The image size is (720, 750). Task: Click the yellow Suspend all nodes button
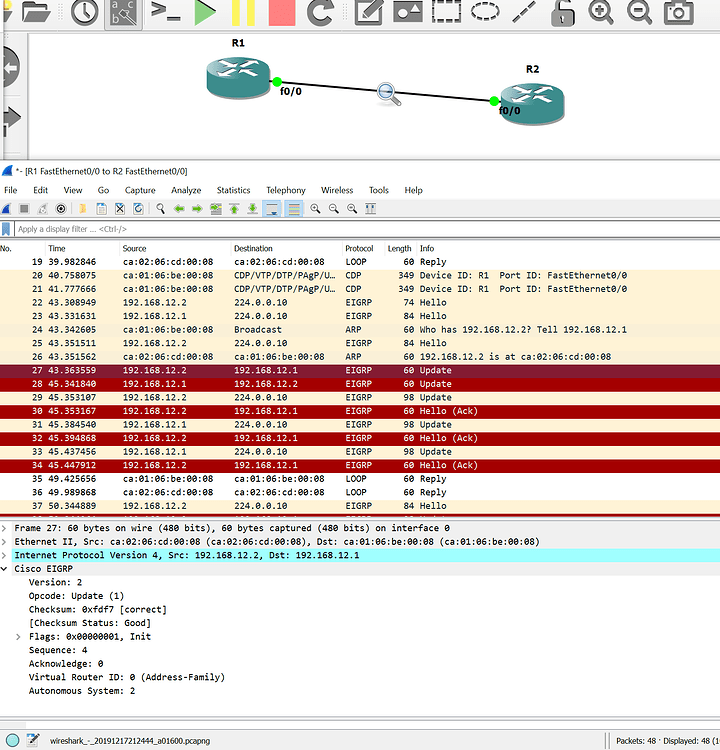pyautogui.click(x=243, y=12)
